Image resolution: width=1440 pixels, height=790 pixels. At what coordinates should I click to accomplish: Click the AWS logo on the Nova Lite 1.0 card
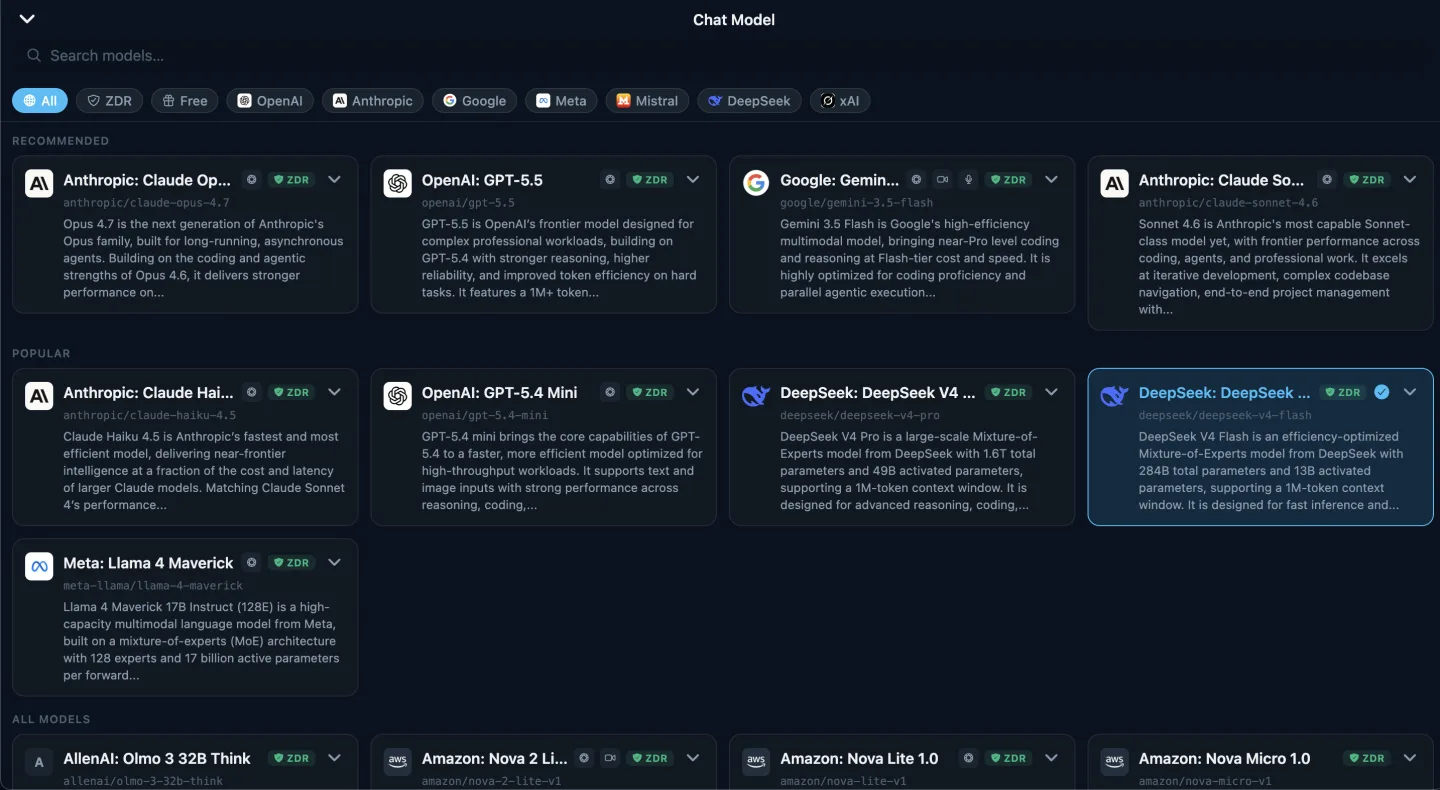[x=756, y=762]
